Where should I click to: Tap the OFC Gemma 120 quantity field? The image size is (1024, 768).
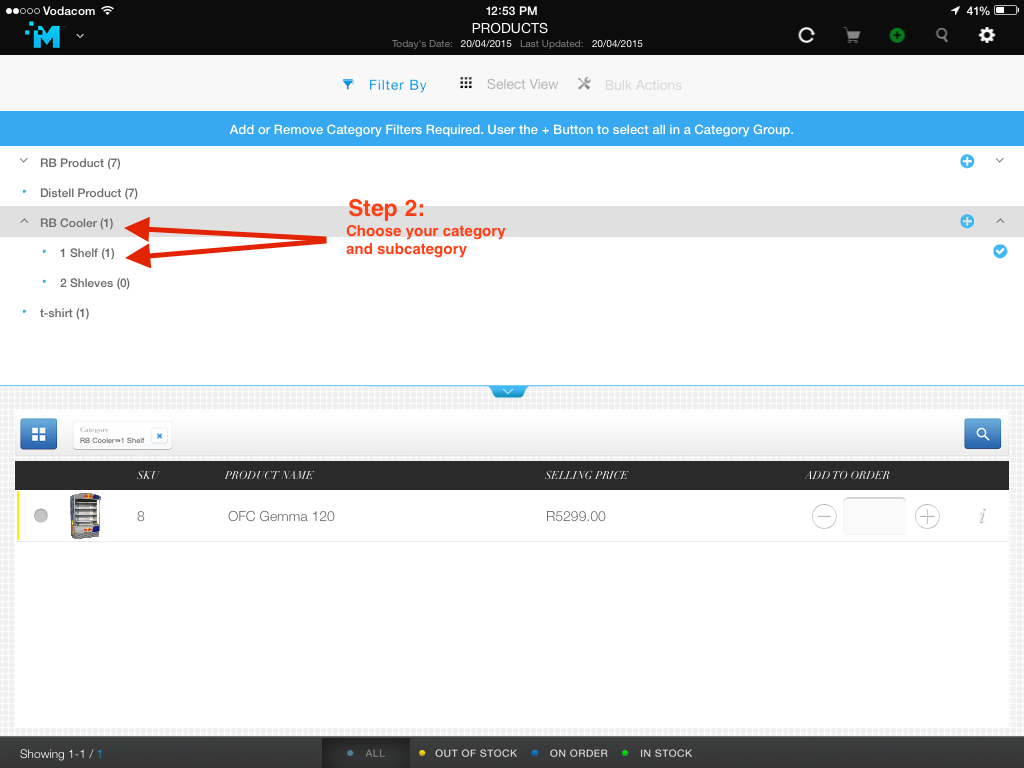[x=874, y=516]
